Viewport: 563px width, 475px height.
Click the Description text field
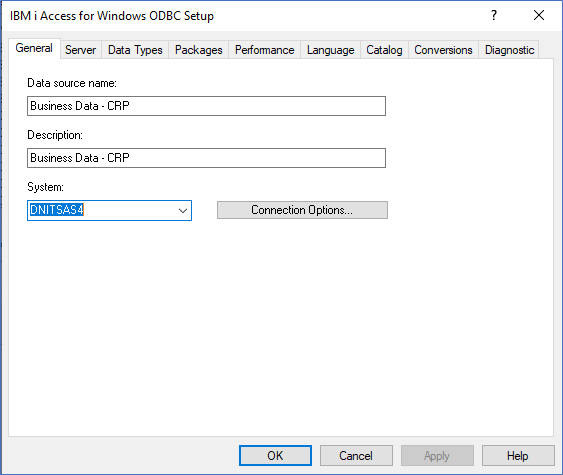point(206,158)
